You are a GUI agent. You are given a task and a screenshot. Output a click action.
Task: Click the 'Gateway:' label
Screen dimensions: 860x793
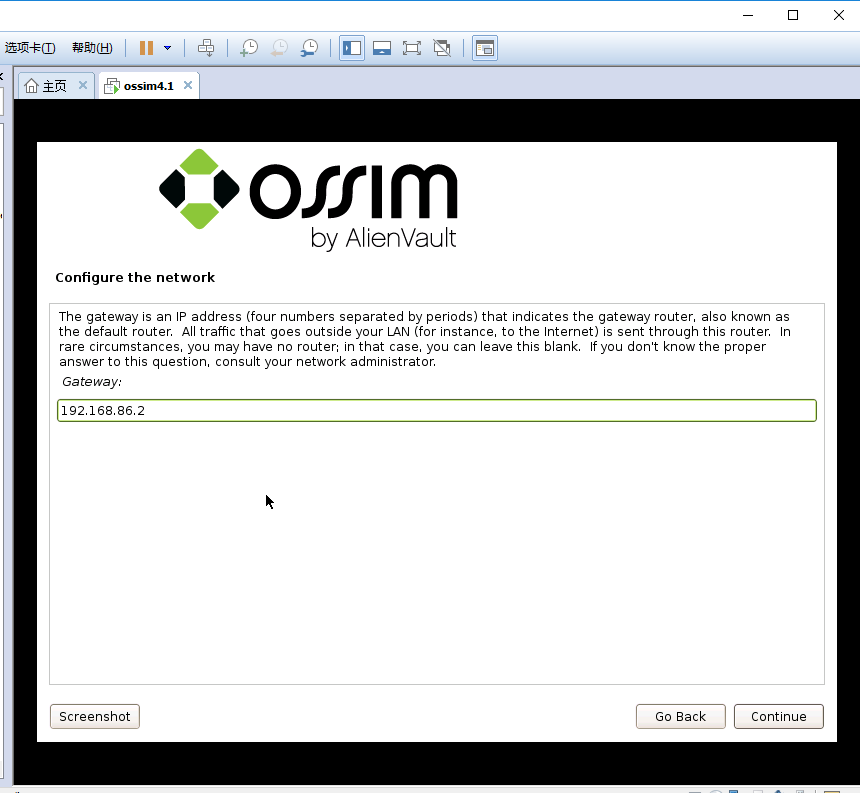pos(92,382)
